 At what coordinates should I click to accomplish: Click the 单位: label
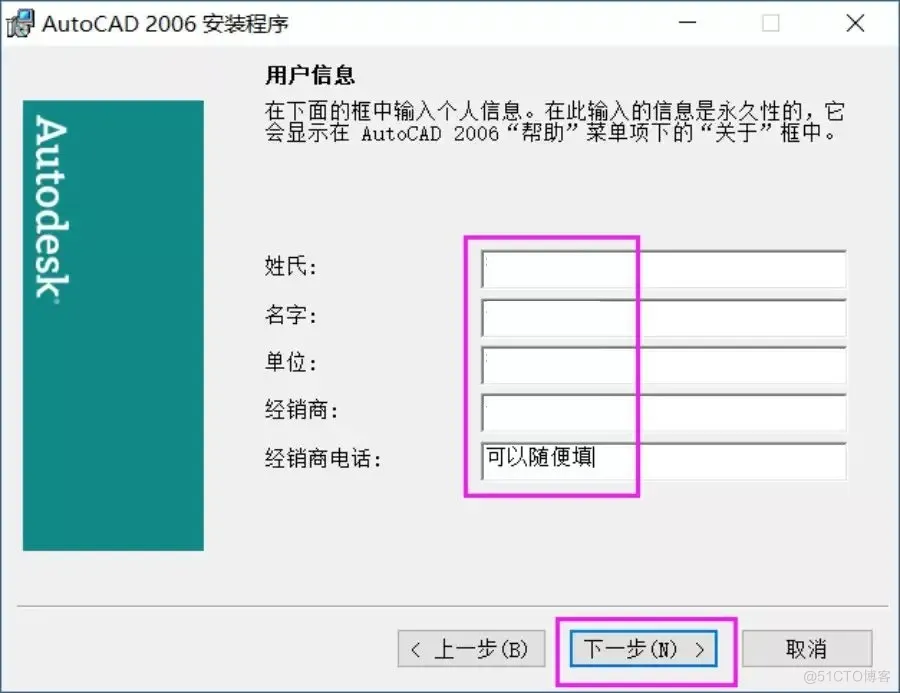290,362
